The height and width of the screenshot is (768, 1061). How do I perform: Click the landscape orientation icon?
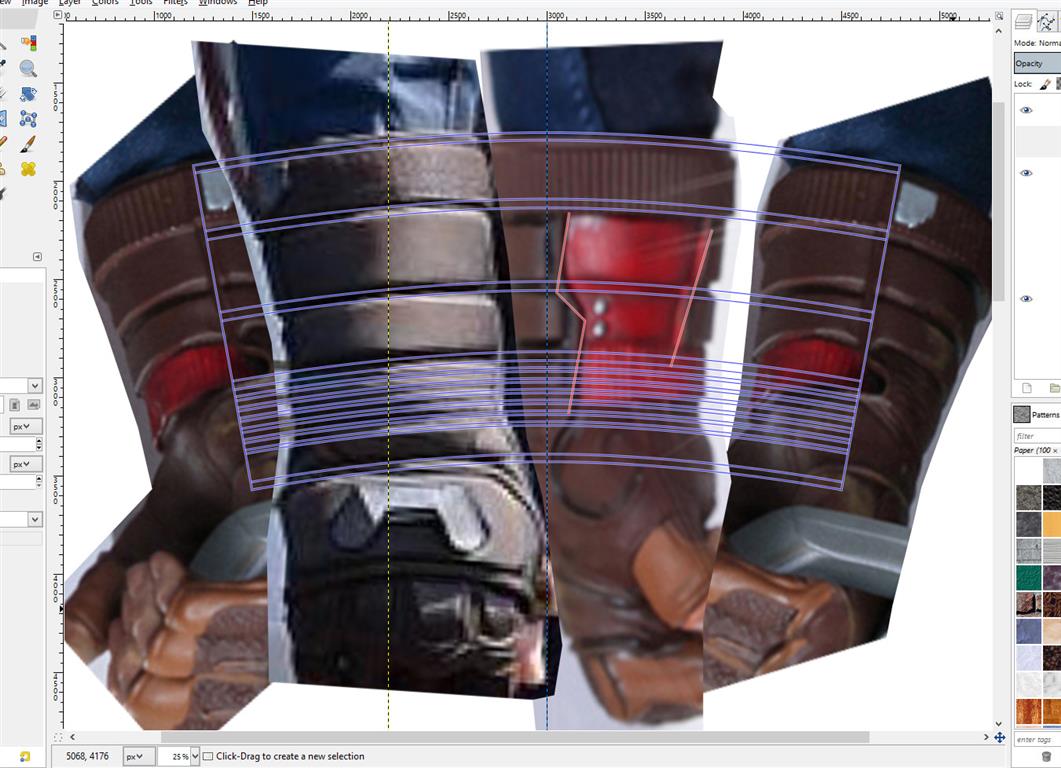click(33, 405)
